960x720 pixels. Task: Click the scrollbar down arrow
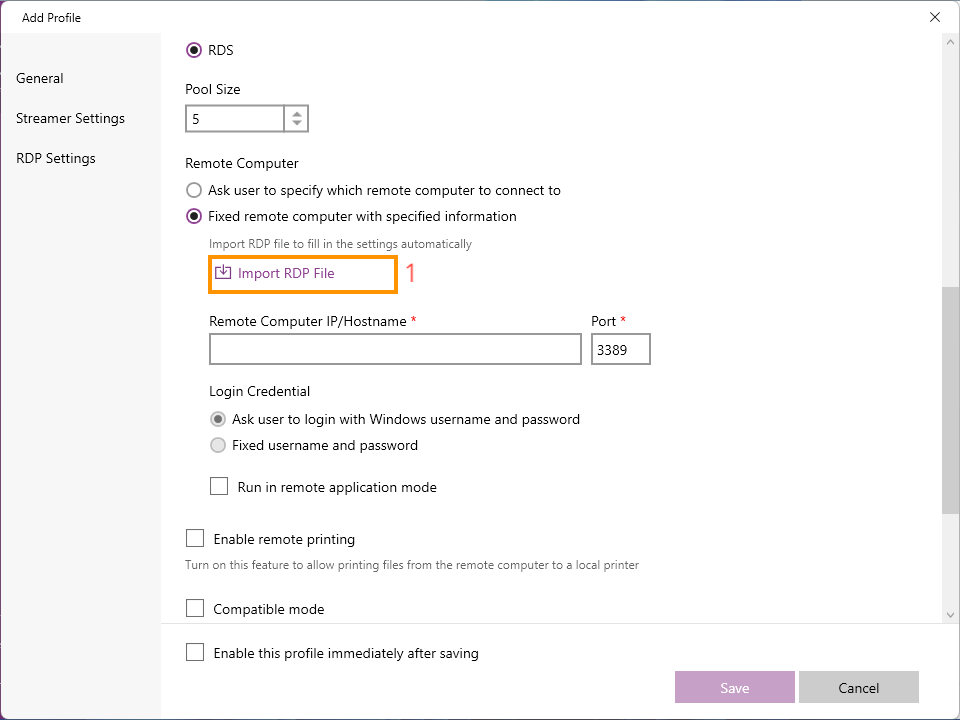[x=950, y=615]
